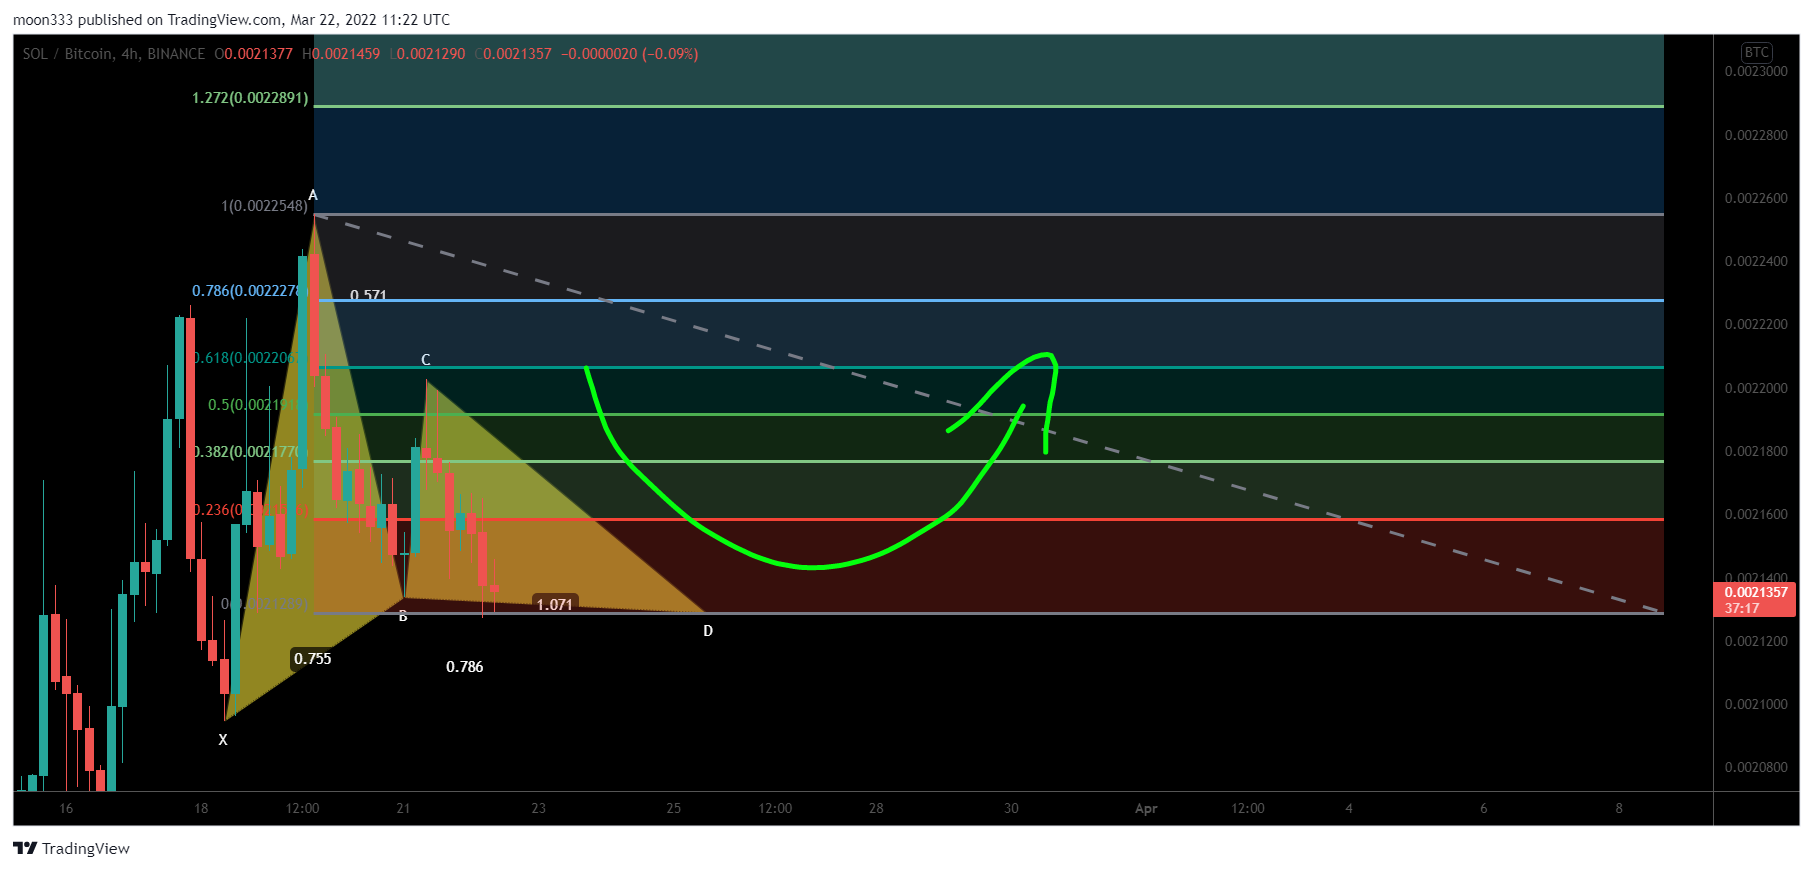
Task: Click the 25 date on time axis
Action: (x=673, y=808)
